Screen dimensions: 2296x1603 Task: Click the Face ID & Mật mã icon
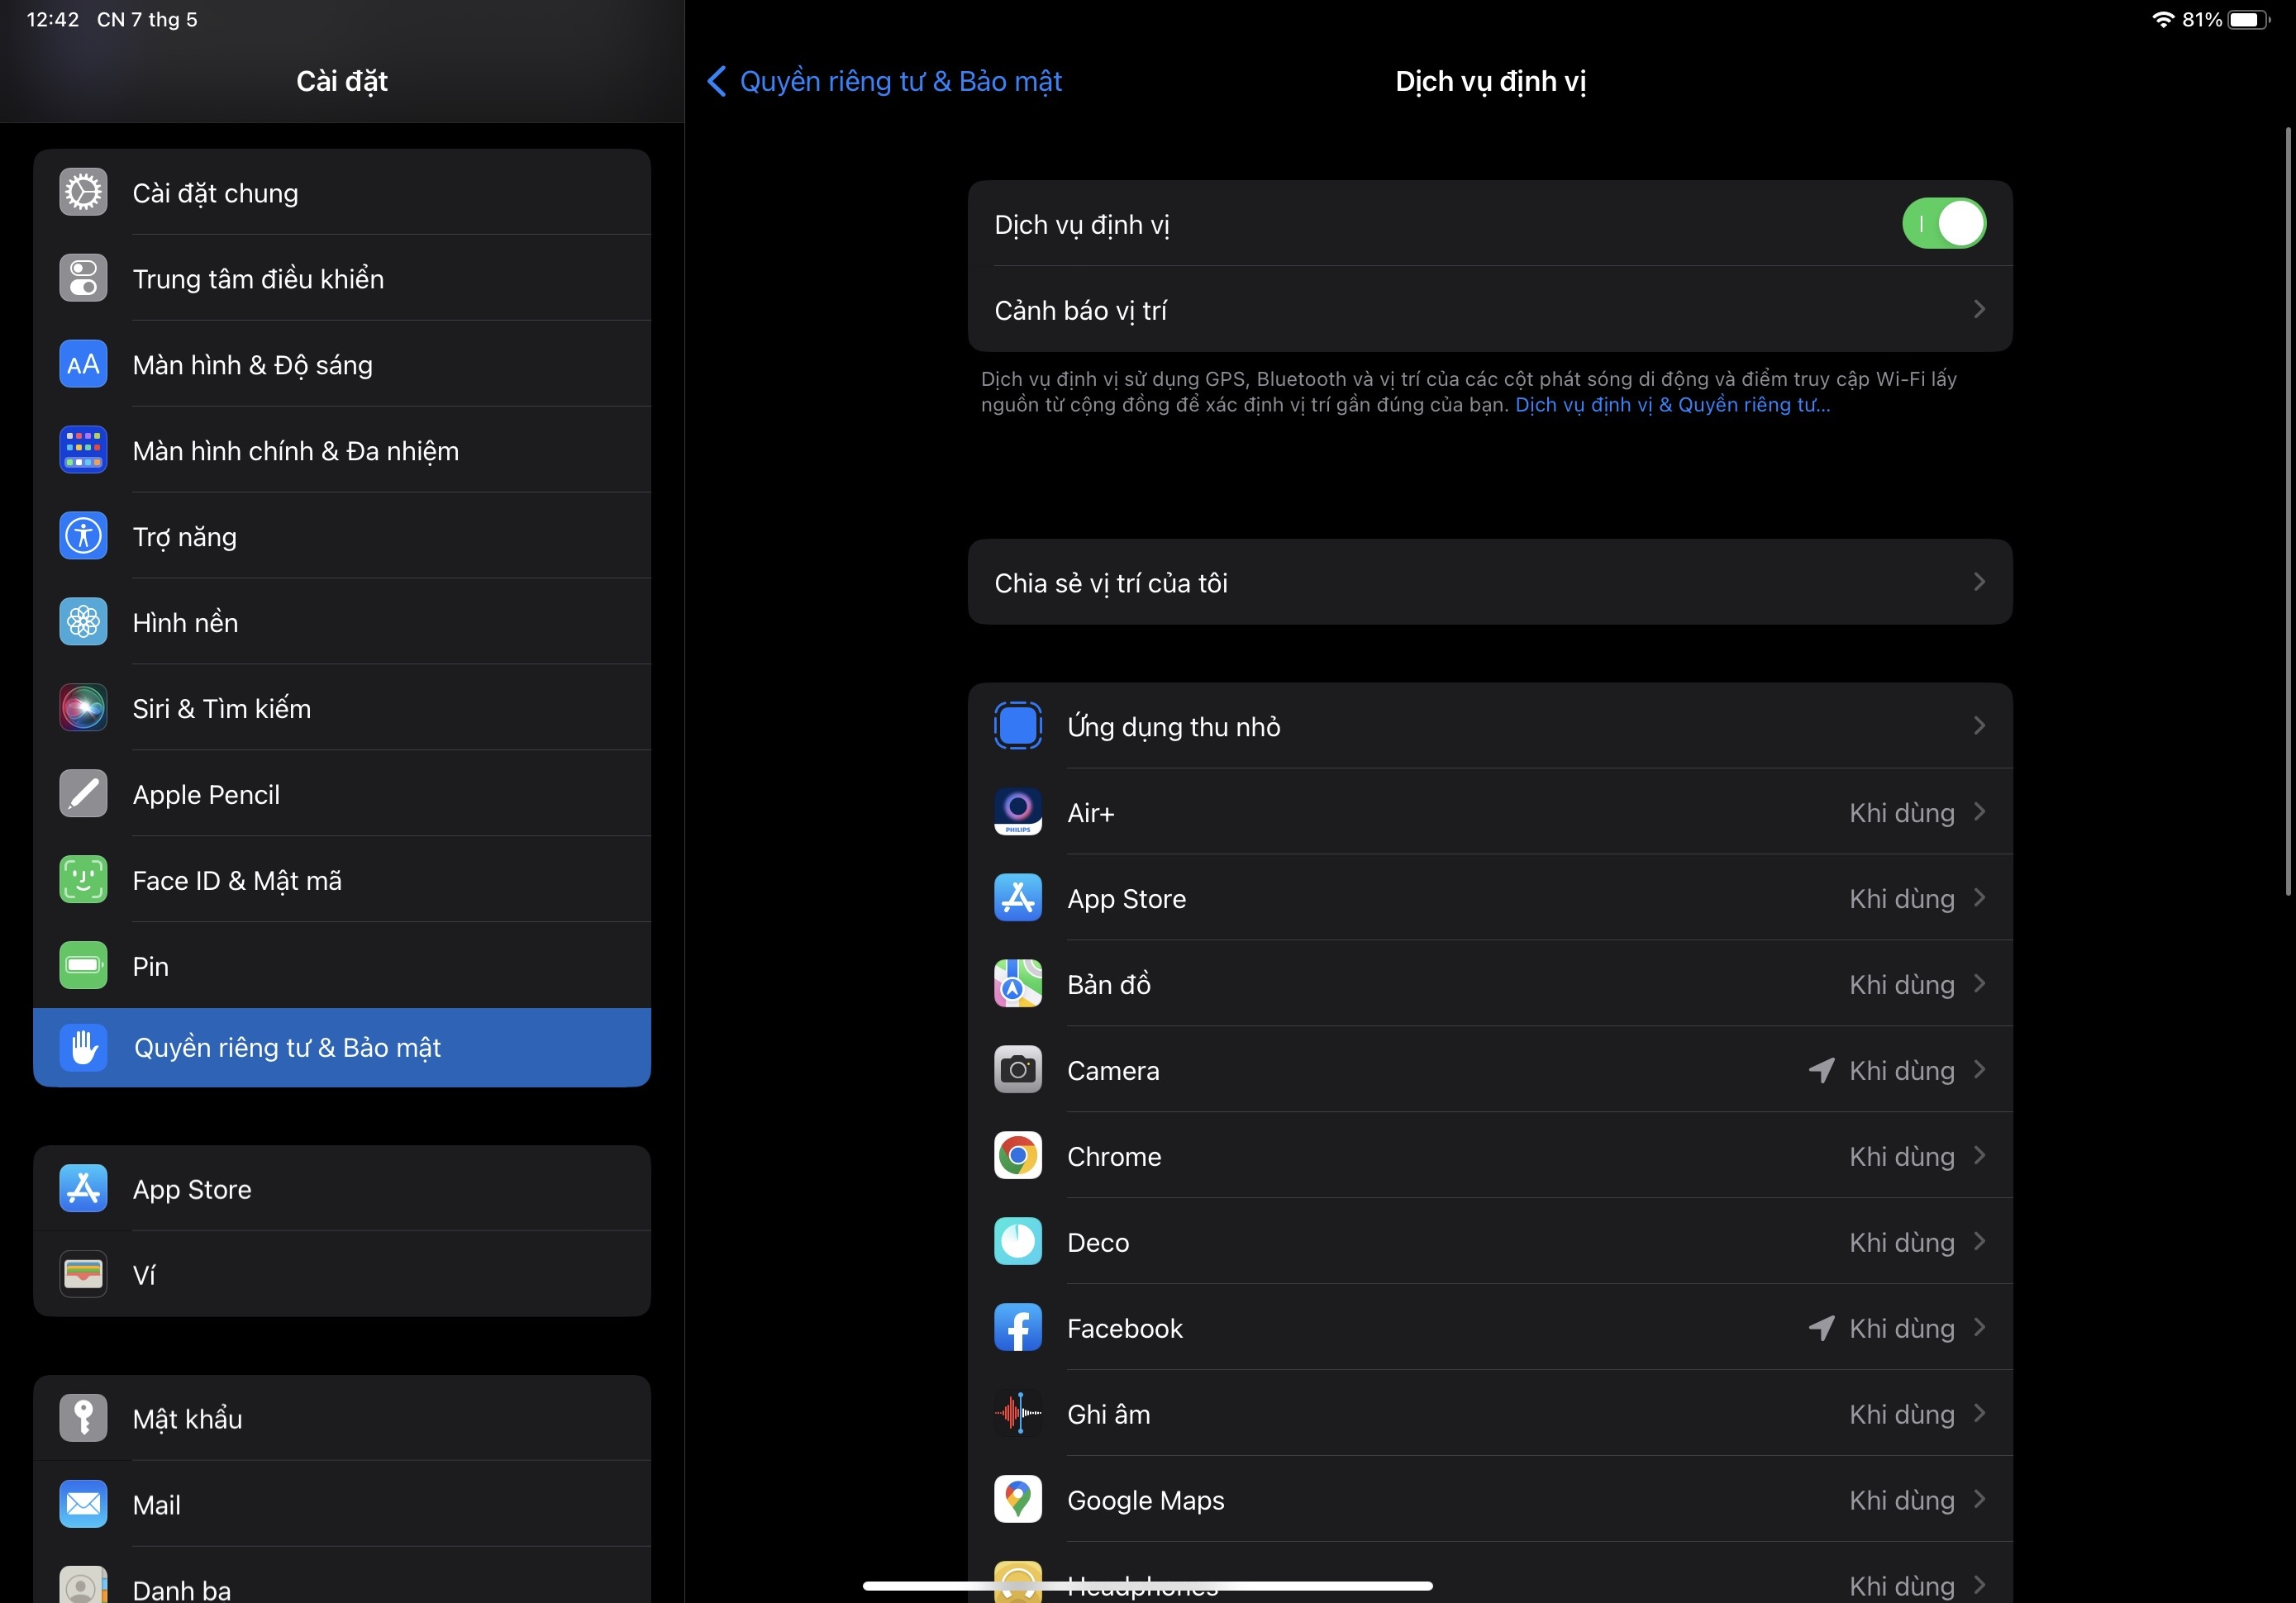(83, 880)
